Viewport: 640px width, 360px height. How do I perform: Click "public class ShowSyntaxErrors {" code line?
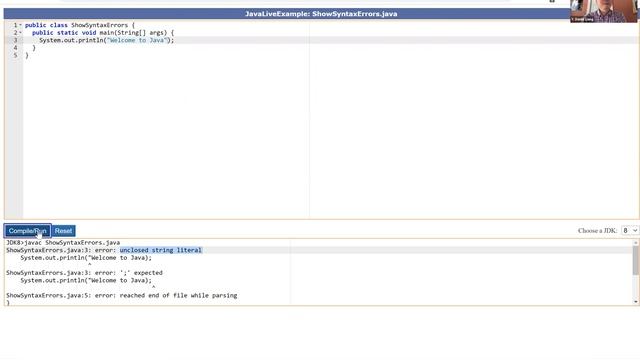(80, 25)
